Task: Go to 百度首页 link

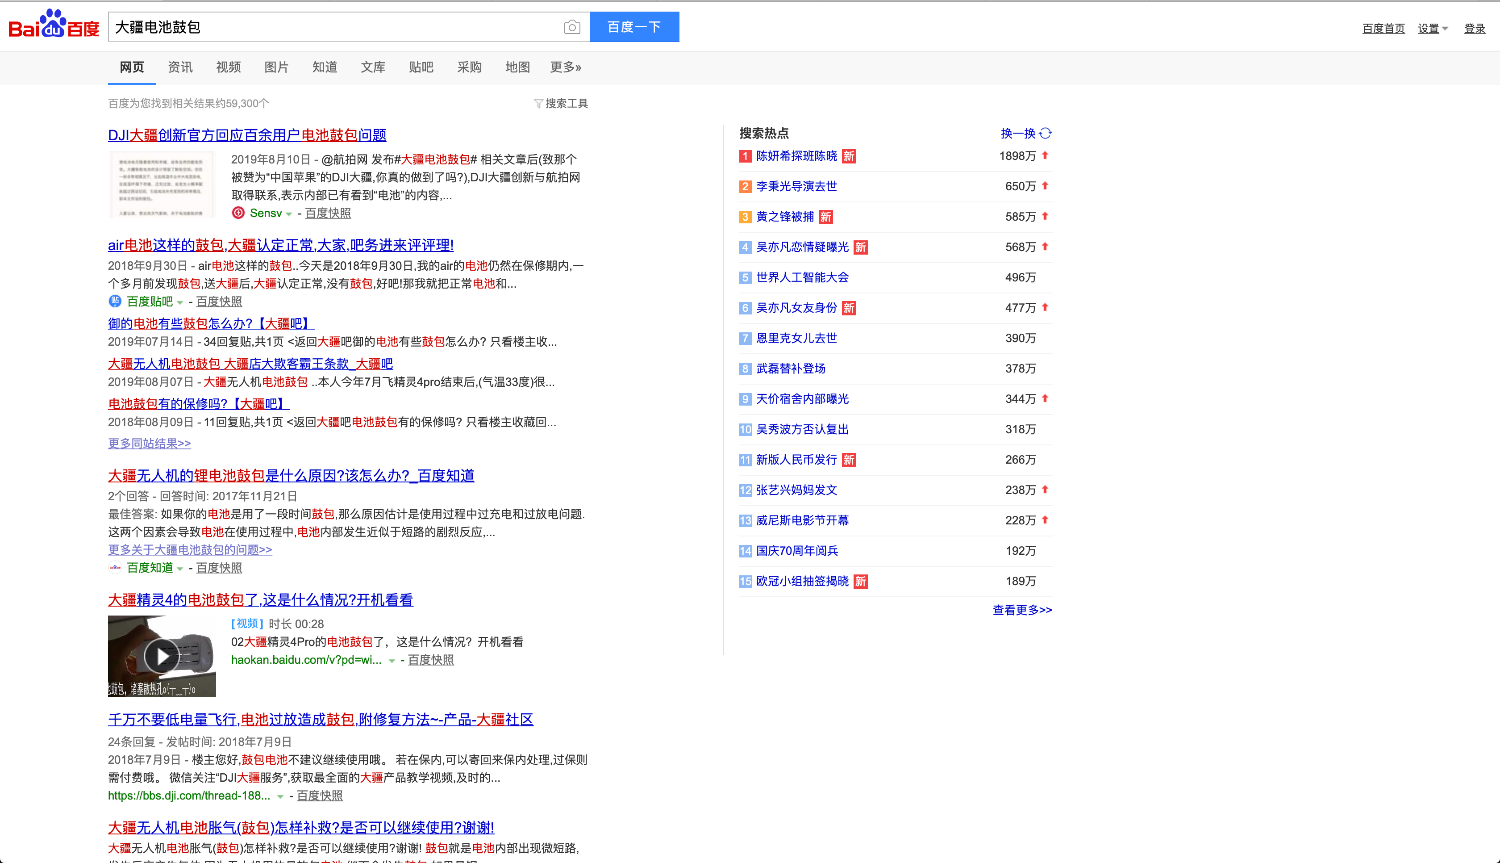Action: pos(1384,28)
